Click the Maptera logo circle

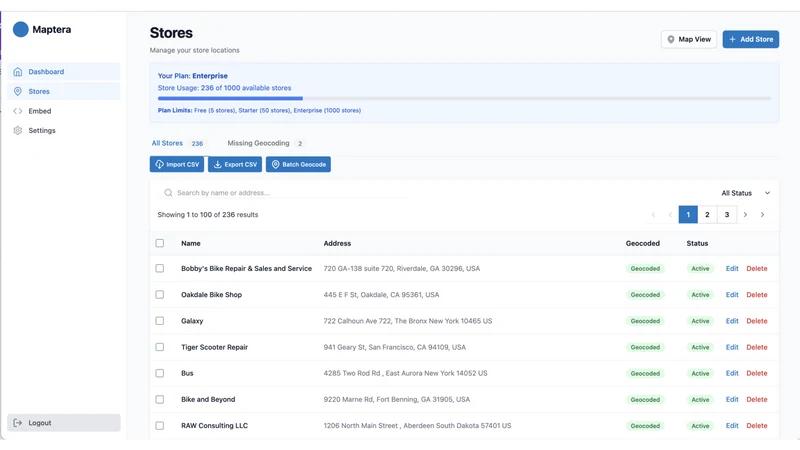click(20, 29)
